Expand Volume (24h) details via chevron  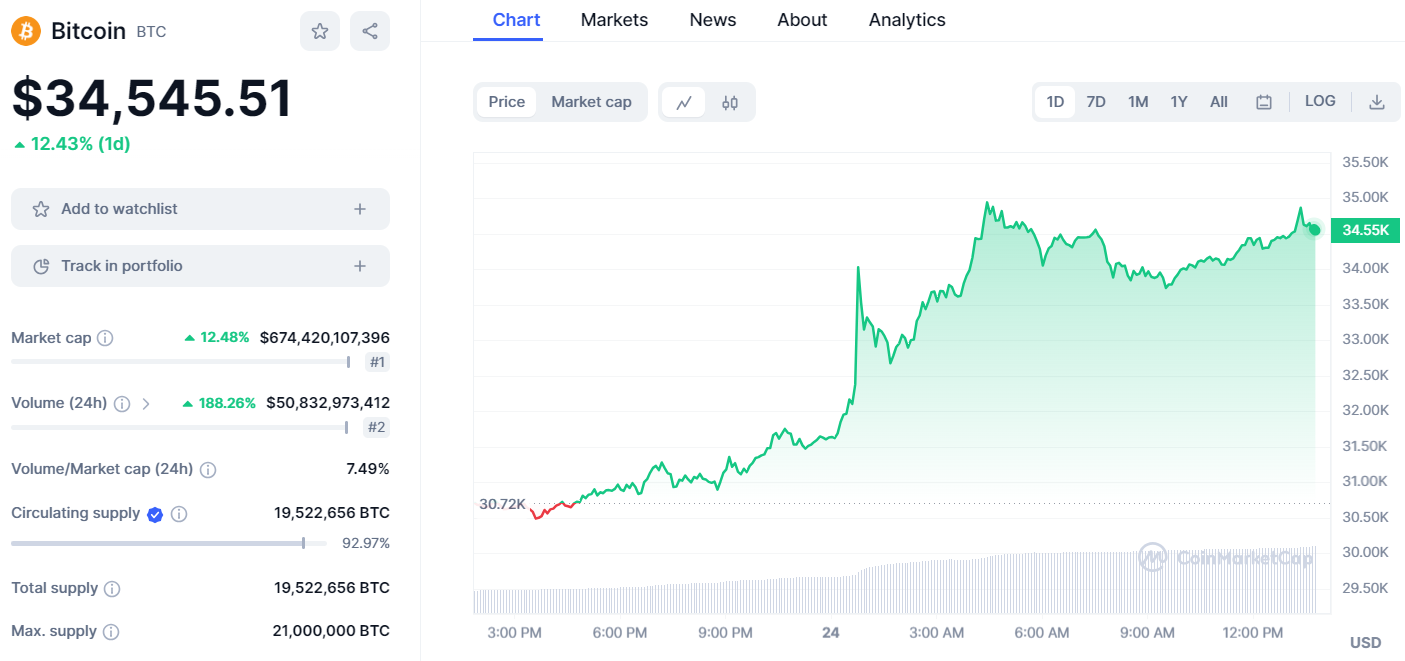(x=147, y=403)
